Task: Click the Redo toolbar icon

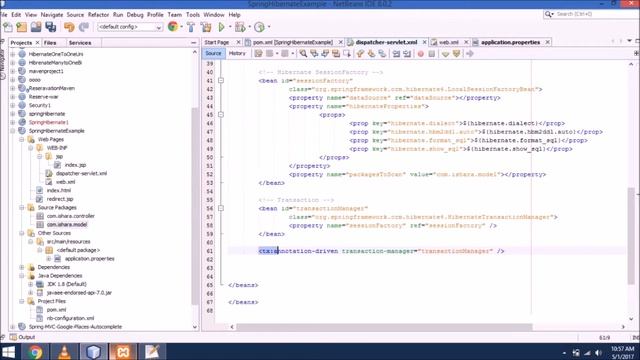Action: point(84,27)
